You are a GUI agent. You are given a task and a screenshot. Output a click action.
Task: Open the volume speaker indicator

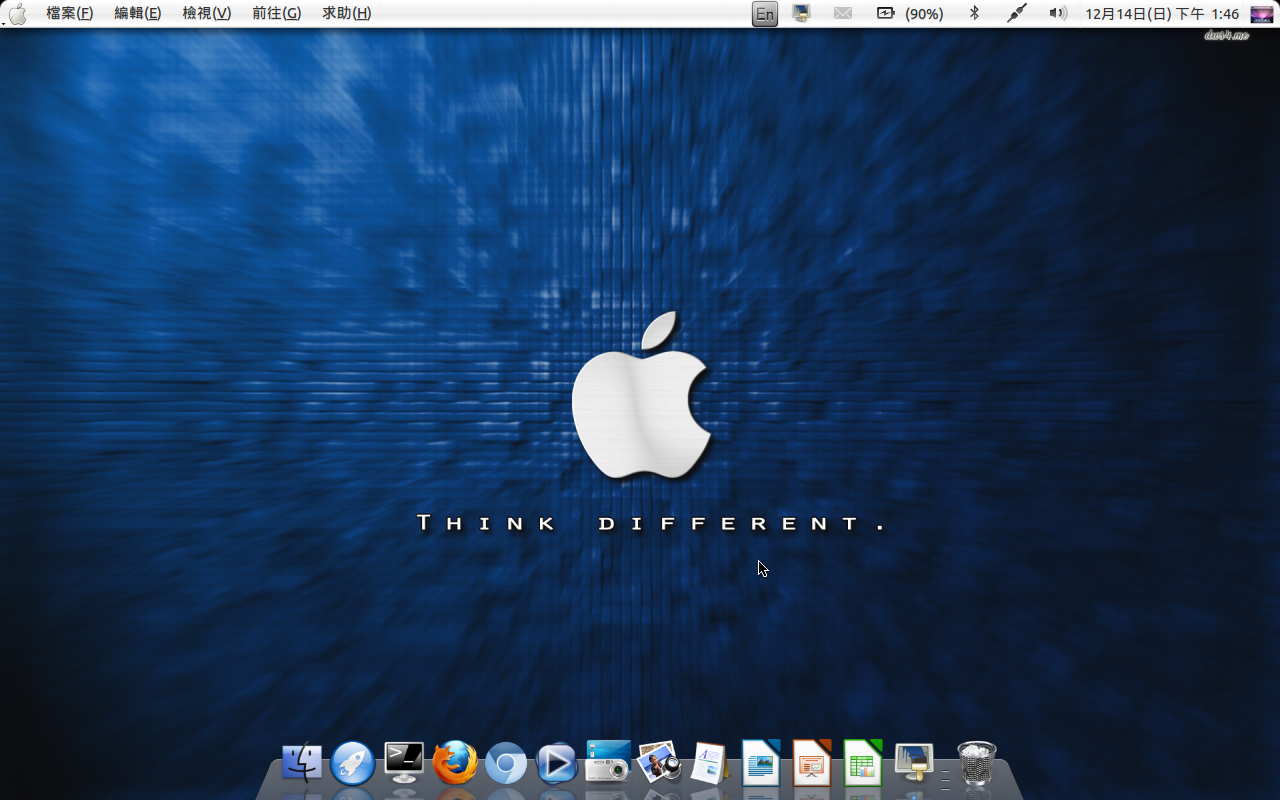[1057, 14]
